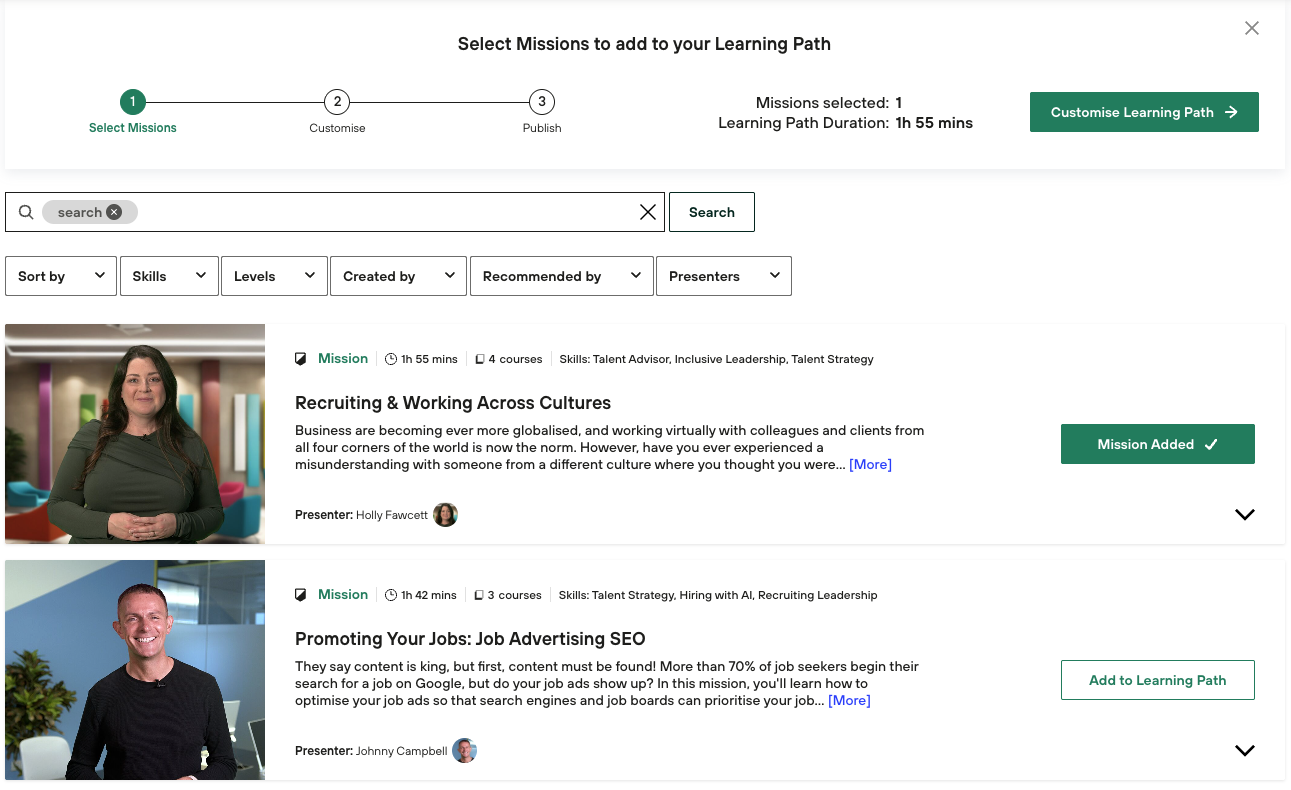Viewport: 1291px width, 790px height.
Task: Expand Promoting Your Jobs mission details
Action: (x=1244, y=751)
